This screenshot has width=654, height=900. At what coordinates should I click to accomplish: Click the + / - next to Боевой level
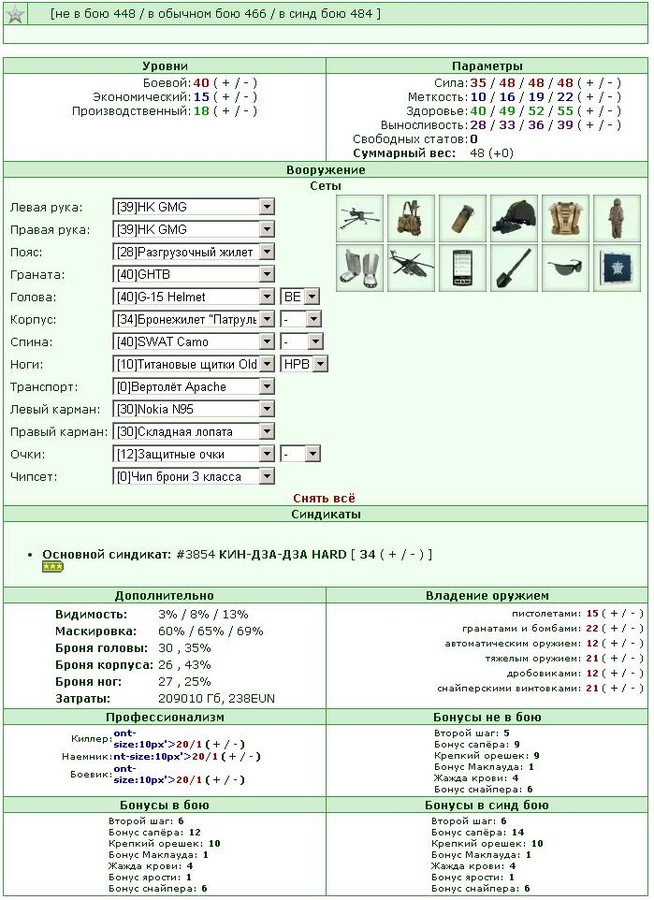point(235,83)
